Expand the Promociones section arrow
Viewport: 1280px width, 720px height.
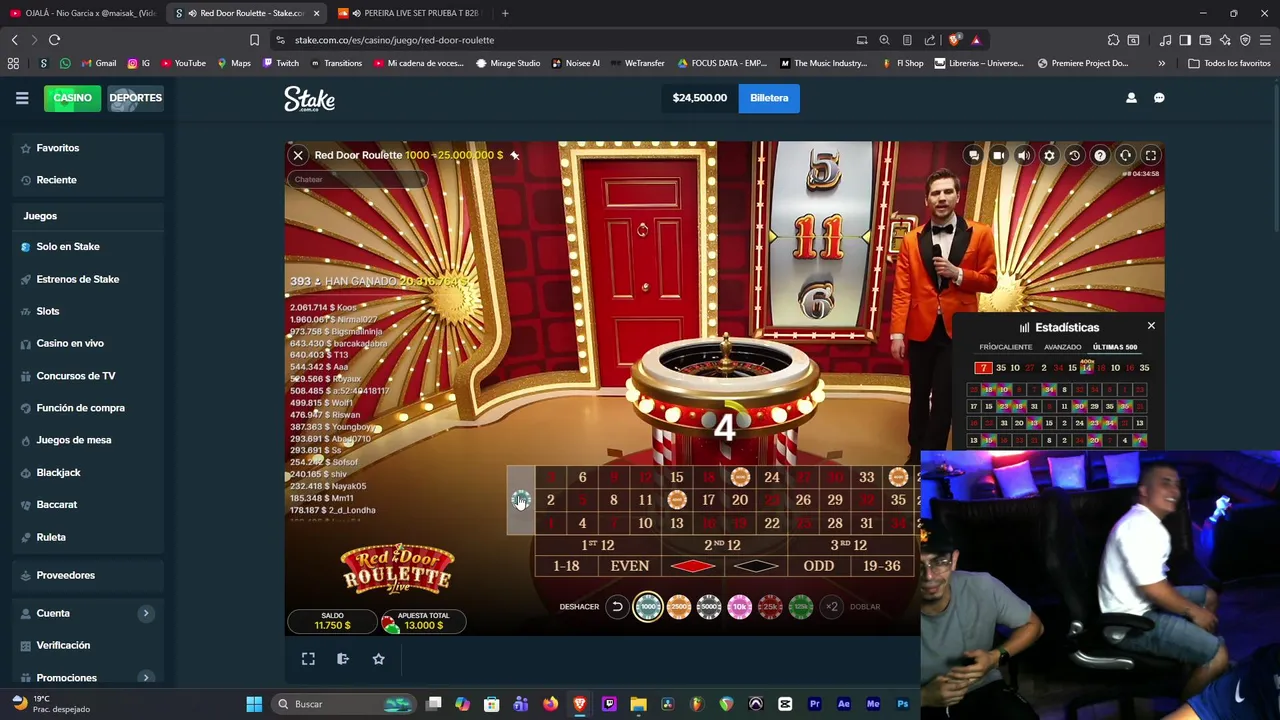tap(146, 678)
